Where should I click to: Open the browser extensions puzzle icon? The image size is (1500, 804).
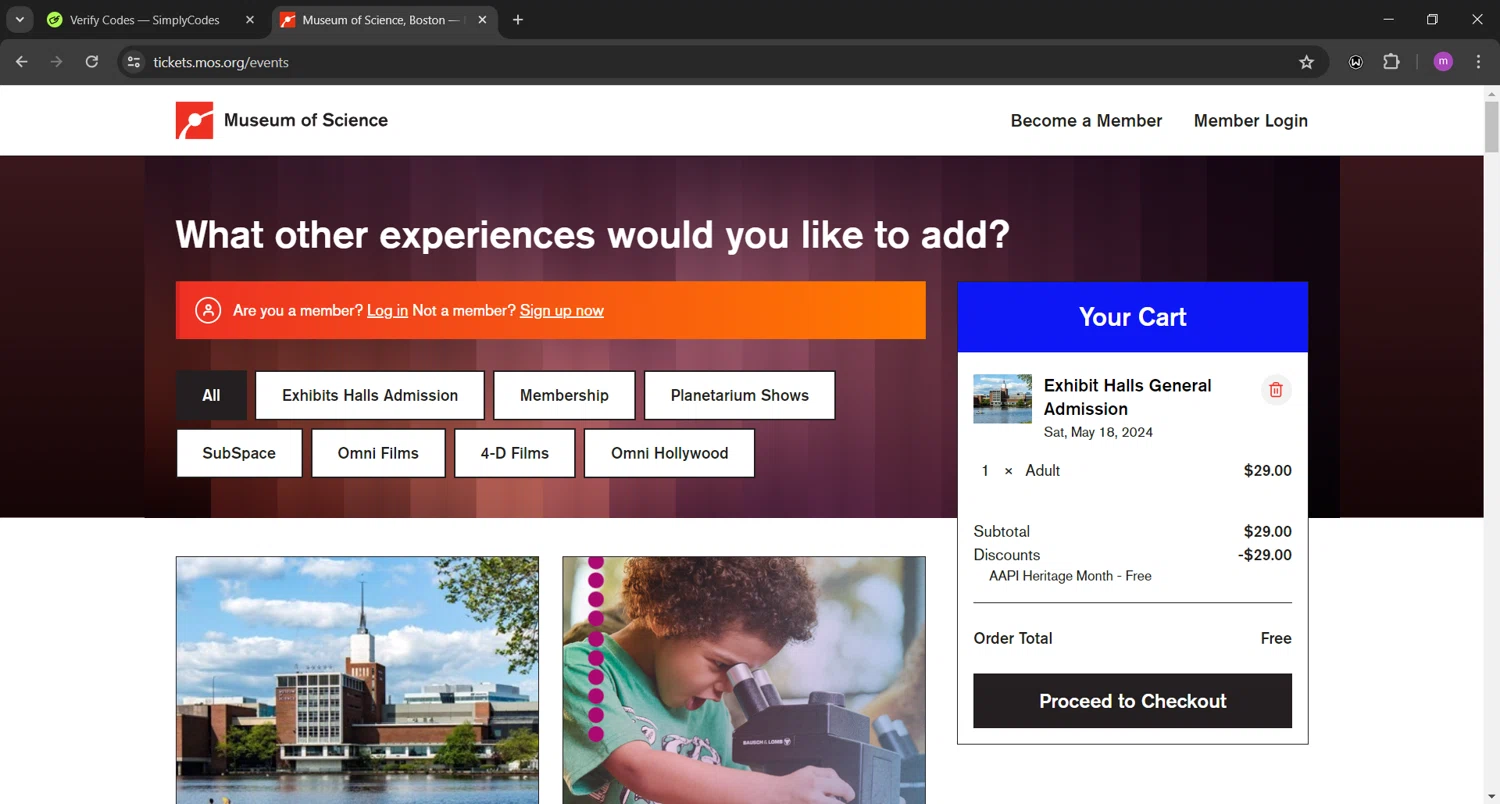1391,62
